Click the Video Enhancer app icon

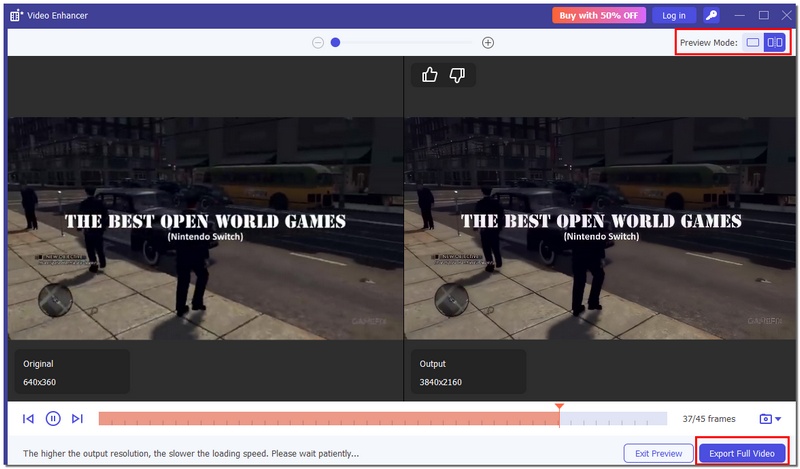pos(16,15)
